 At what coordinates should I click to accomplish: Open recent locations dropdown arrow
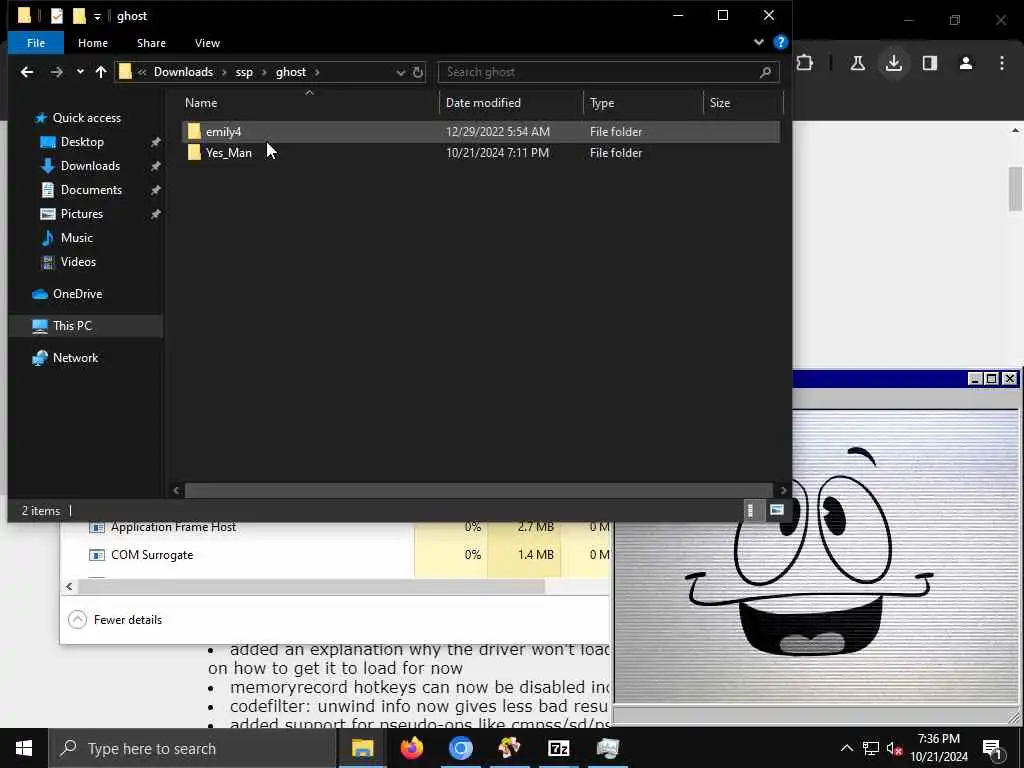[x=80, y=72]
